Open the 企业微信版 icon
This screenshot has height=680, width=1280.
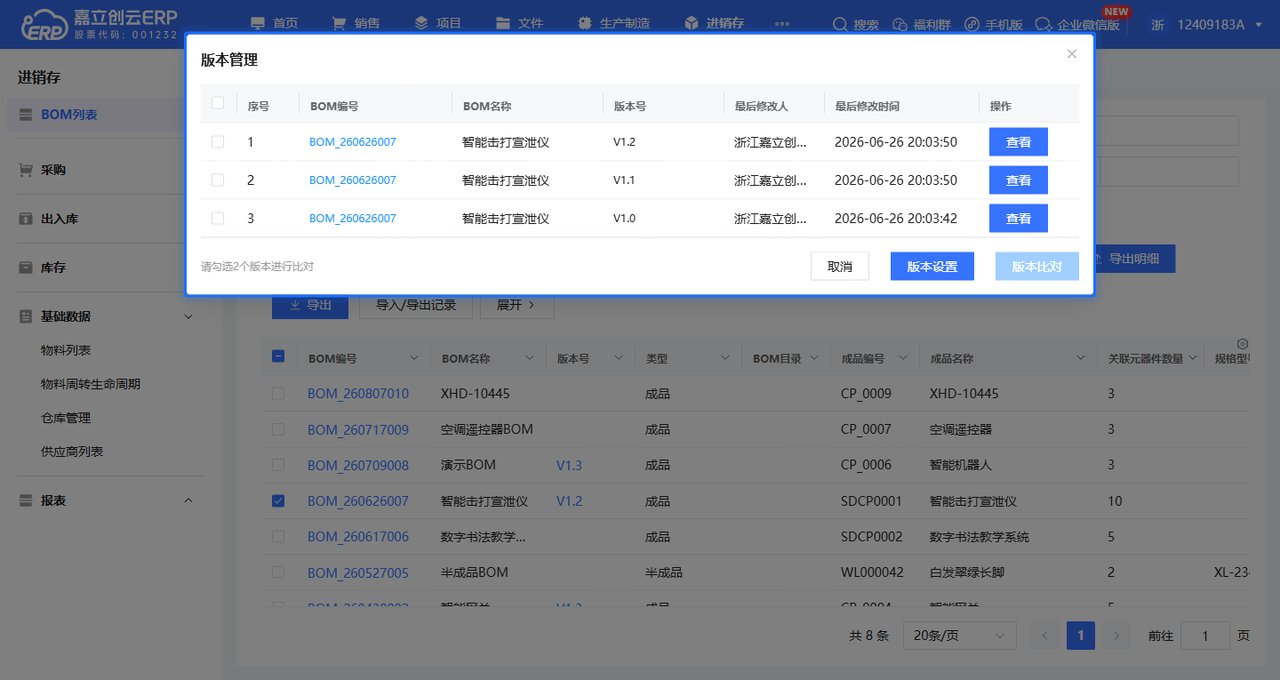point(1043,24)
